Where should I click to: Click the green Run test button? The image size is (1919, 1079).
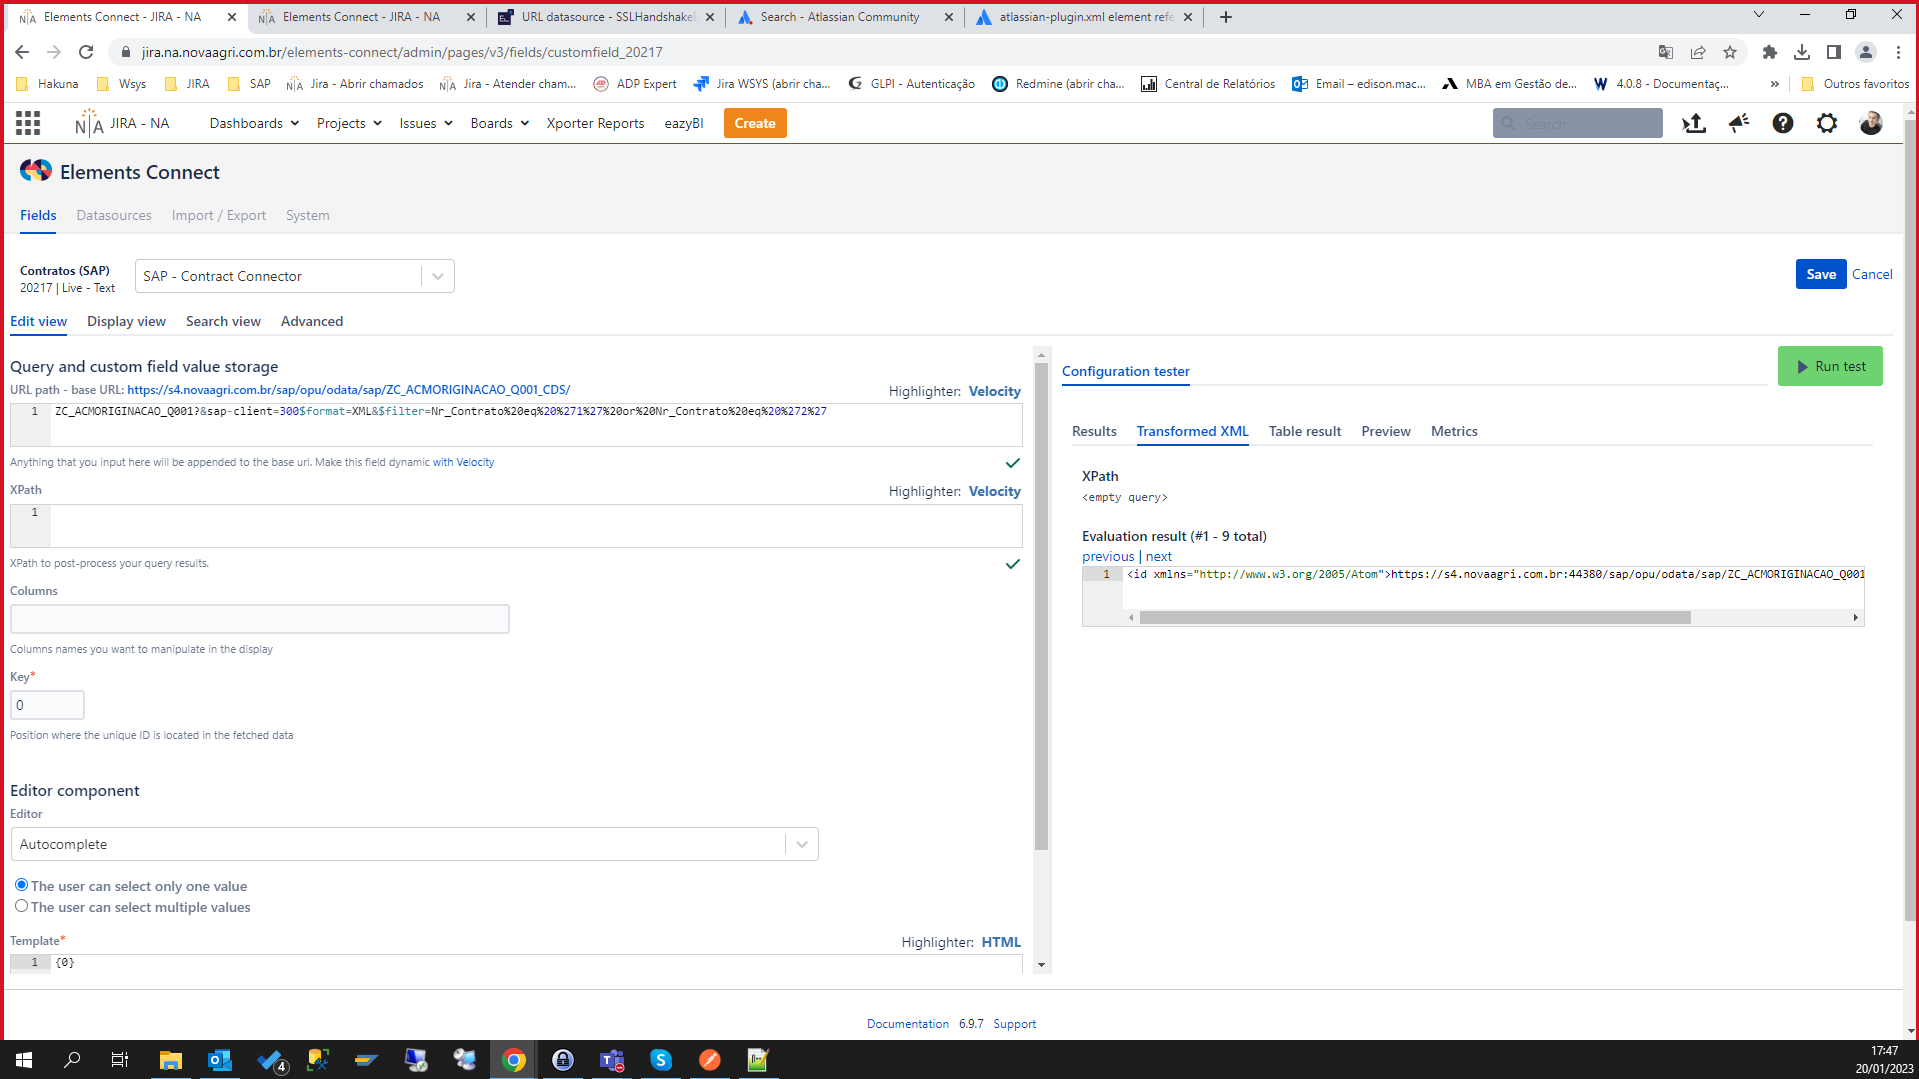tap(1830, 366)
